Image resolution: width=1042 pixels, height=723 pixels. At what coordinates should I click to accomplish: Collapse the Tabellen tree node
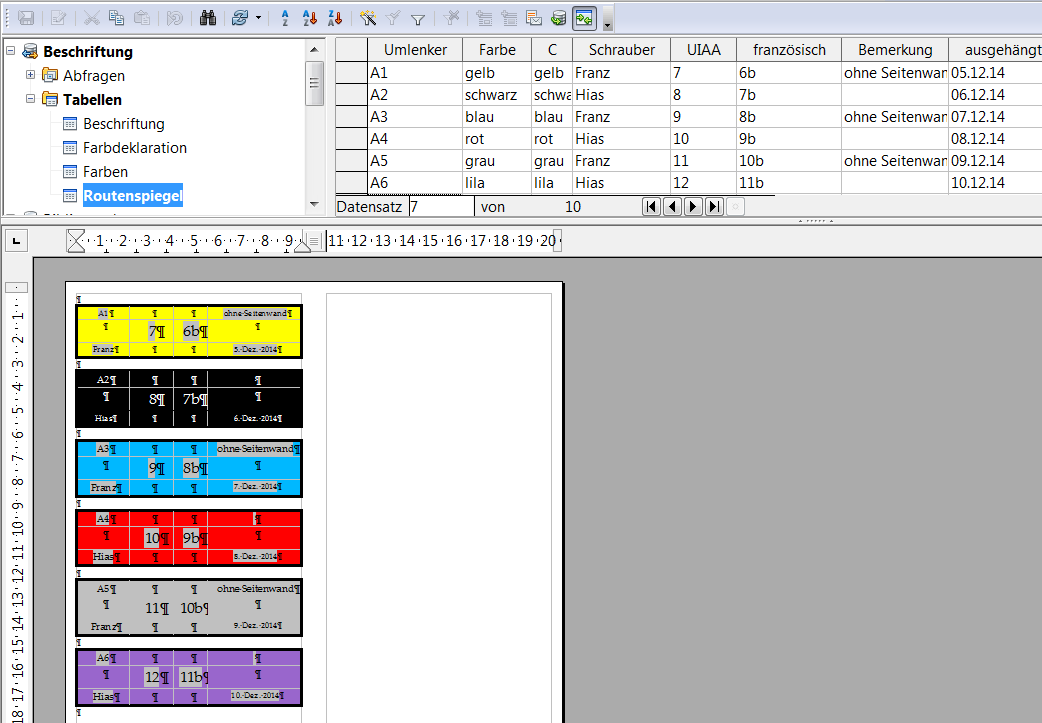tap(31, 99)
